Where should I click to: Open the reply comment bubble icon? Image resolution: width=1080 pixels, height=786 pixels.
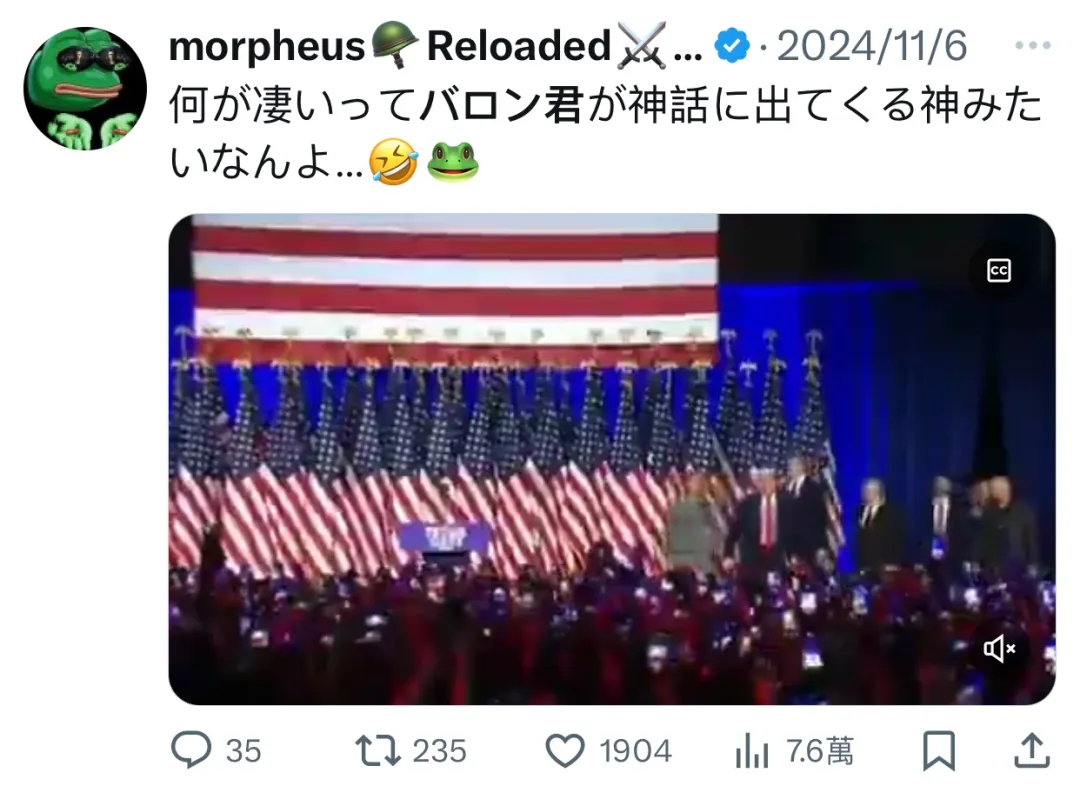pos(191,750)
